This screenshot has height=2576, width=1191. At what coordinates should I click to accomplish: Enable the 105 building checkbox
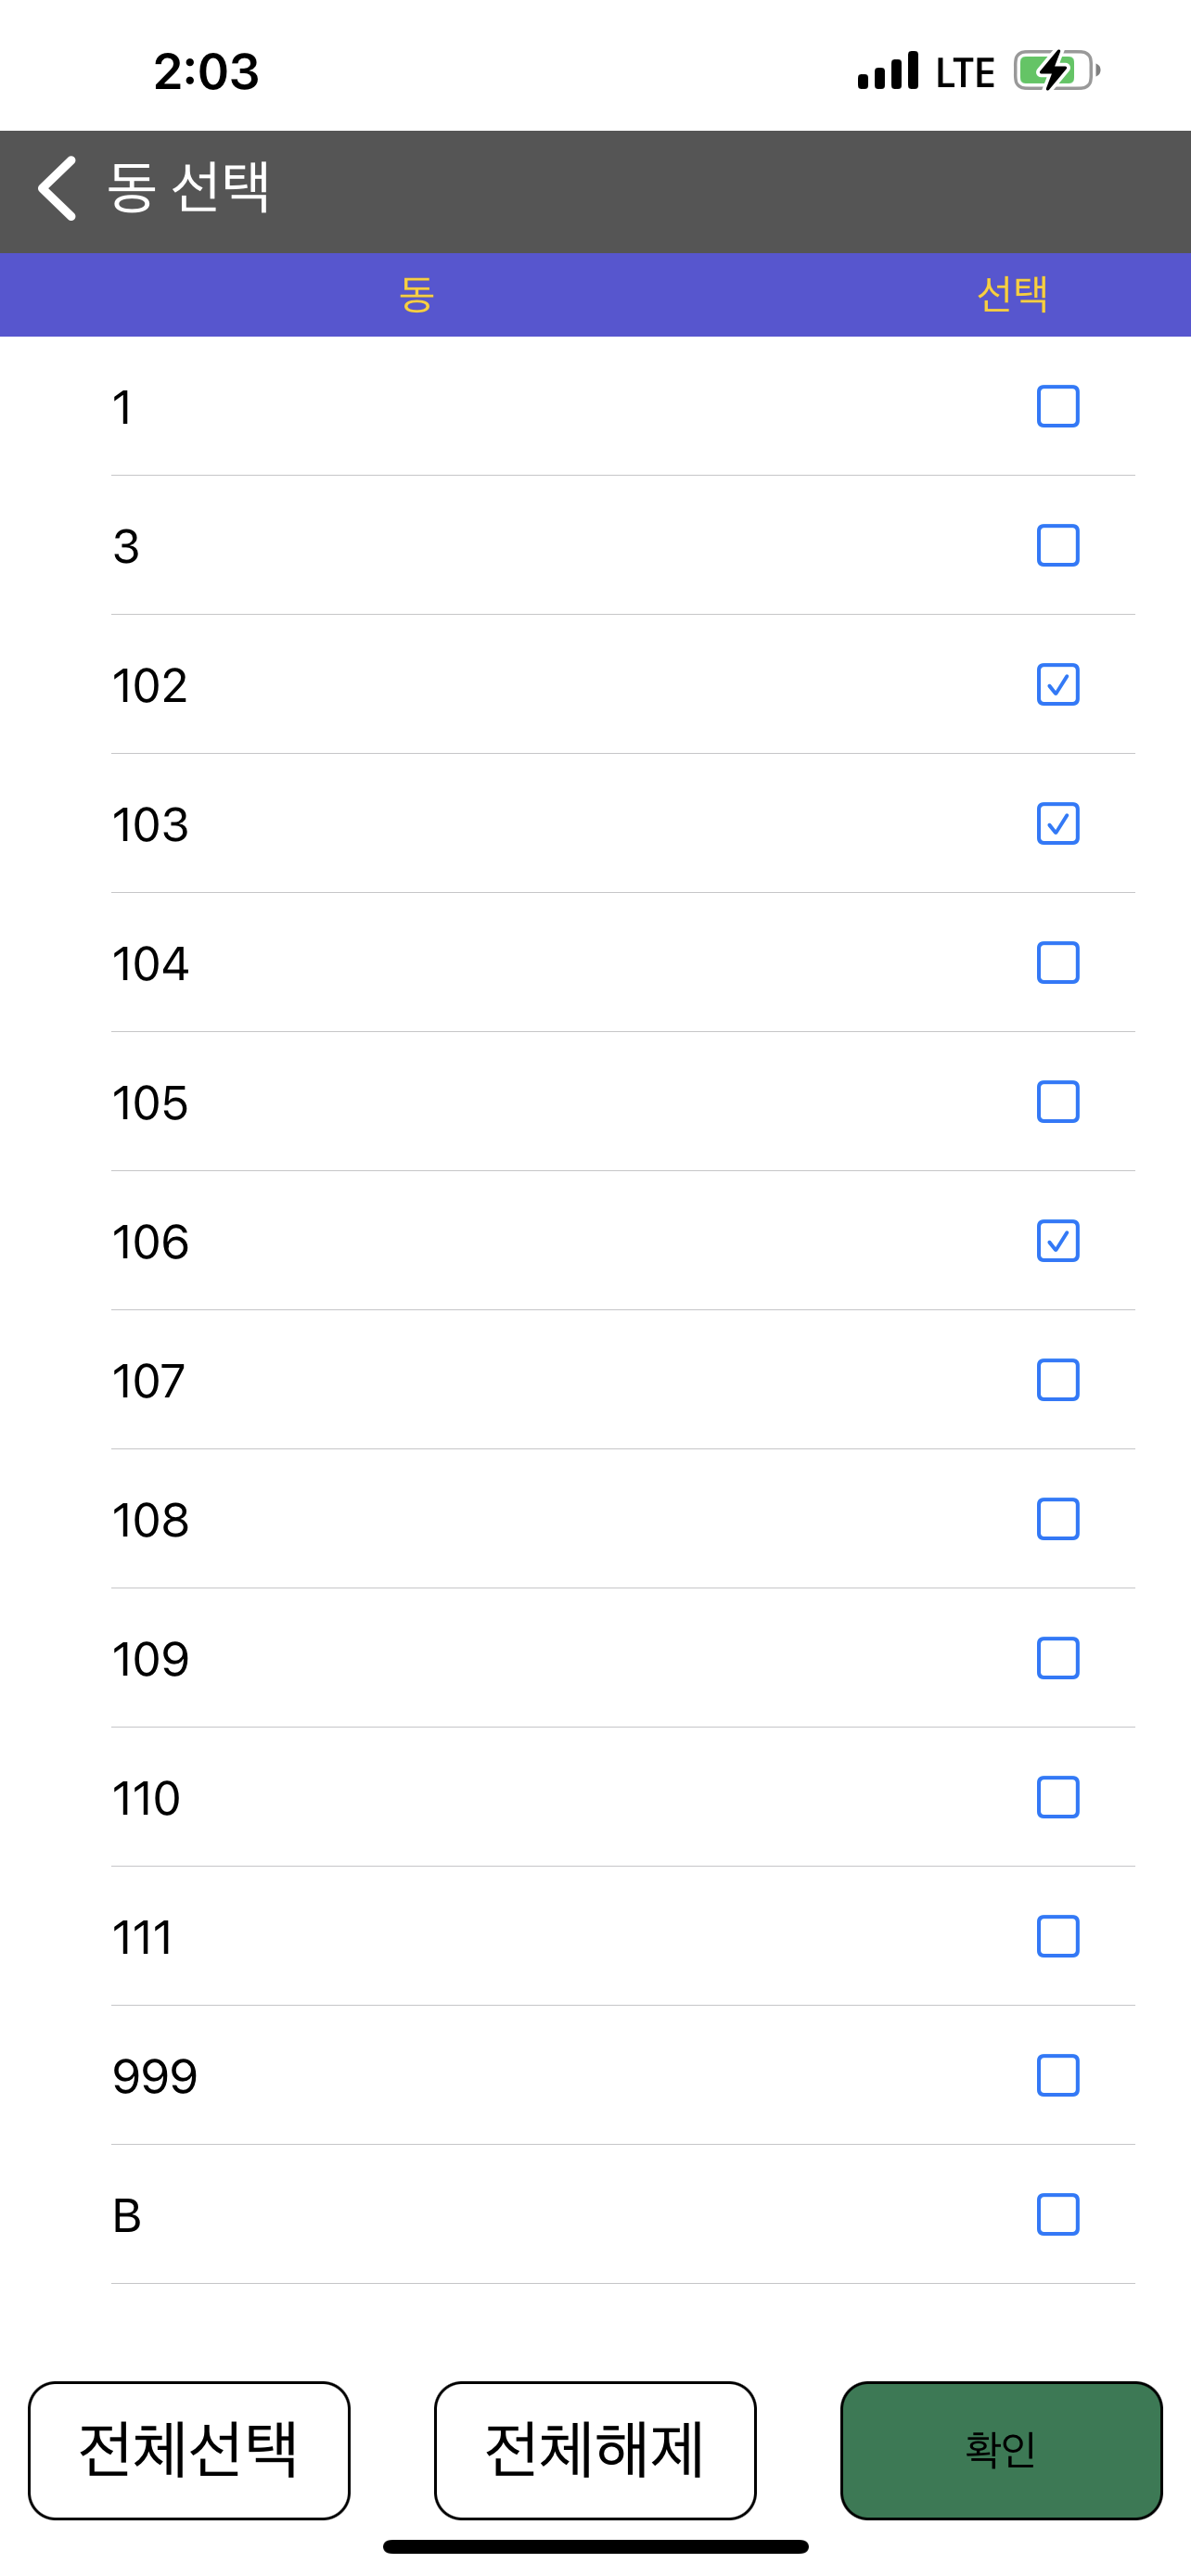pos(1057,1102)
